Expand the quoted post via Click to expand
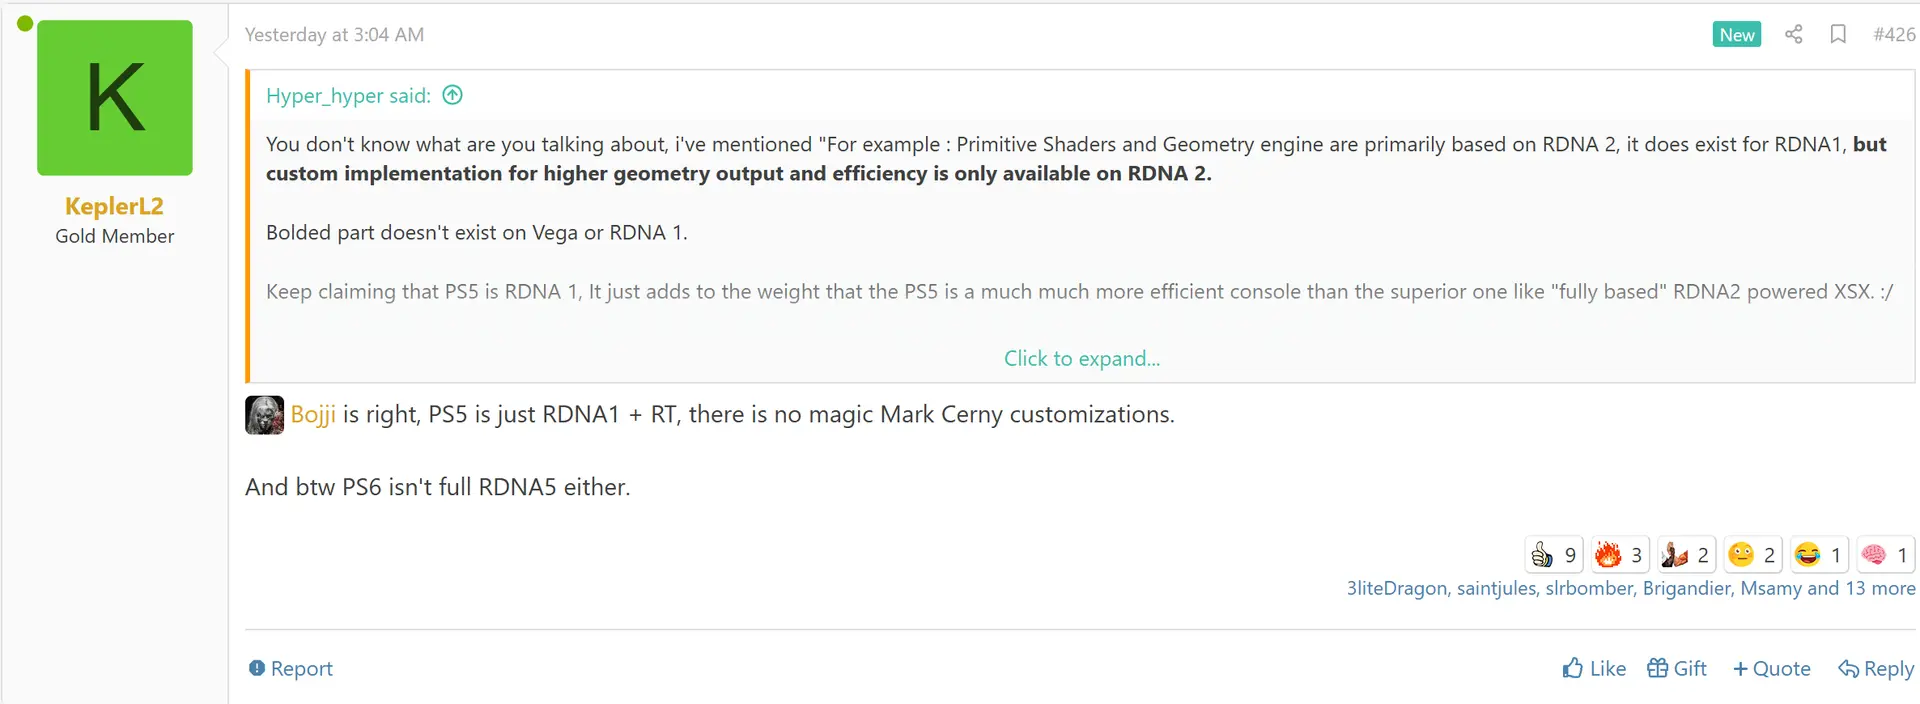This screenshot has width=1920, height=704. [1081, 359]
